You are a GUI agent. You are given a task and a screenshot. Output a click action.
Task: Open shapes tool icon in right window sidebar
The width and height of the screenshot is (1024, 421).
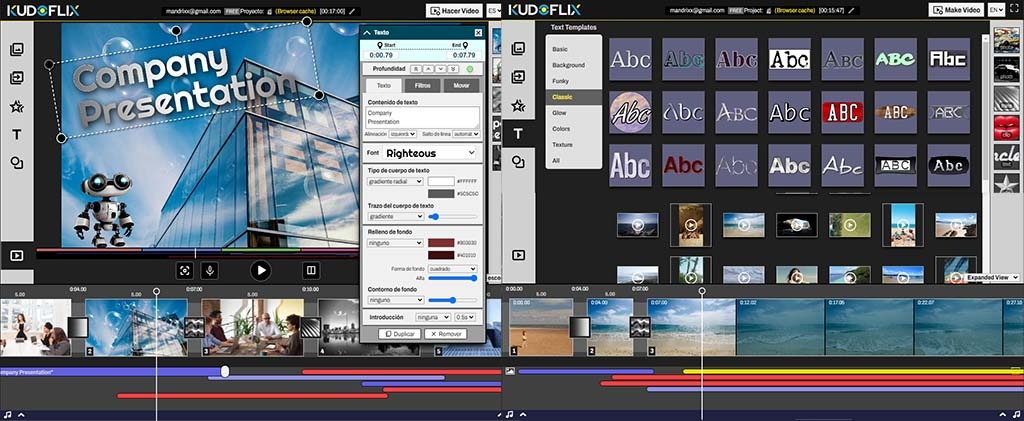[519, 161]
